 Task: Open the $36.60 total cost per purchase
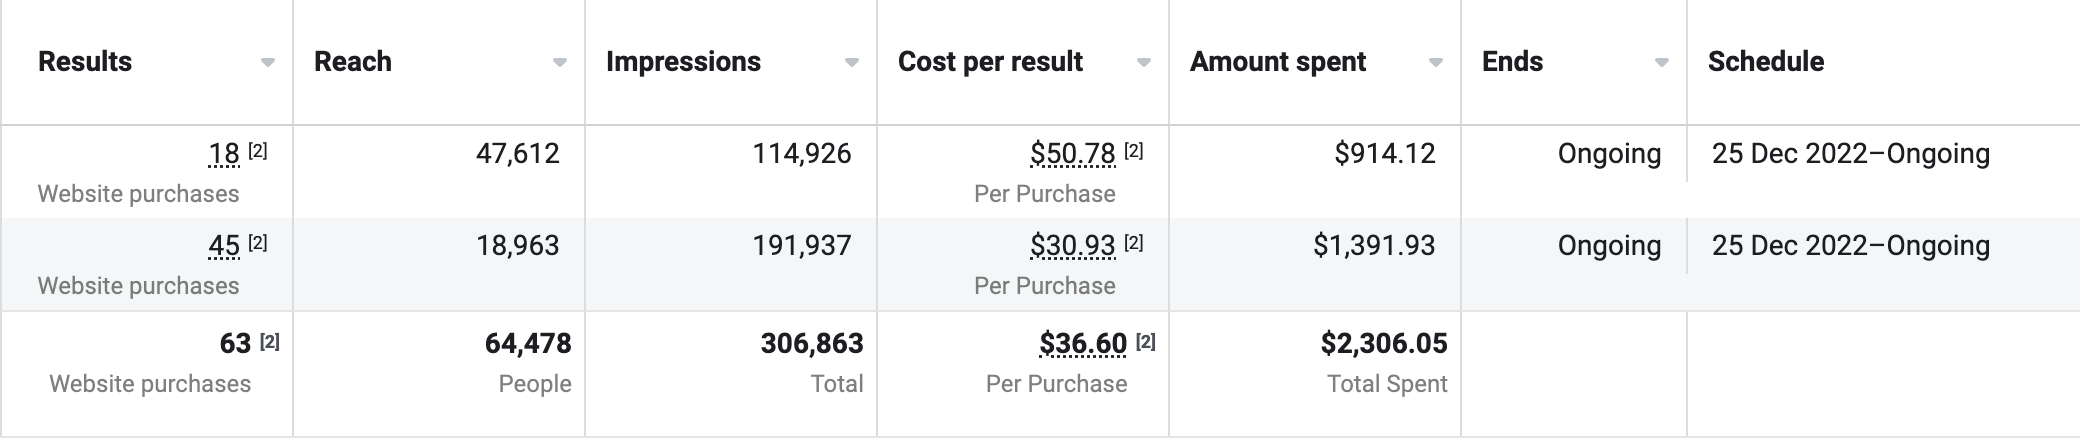[x=1083, y=344]
